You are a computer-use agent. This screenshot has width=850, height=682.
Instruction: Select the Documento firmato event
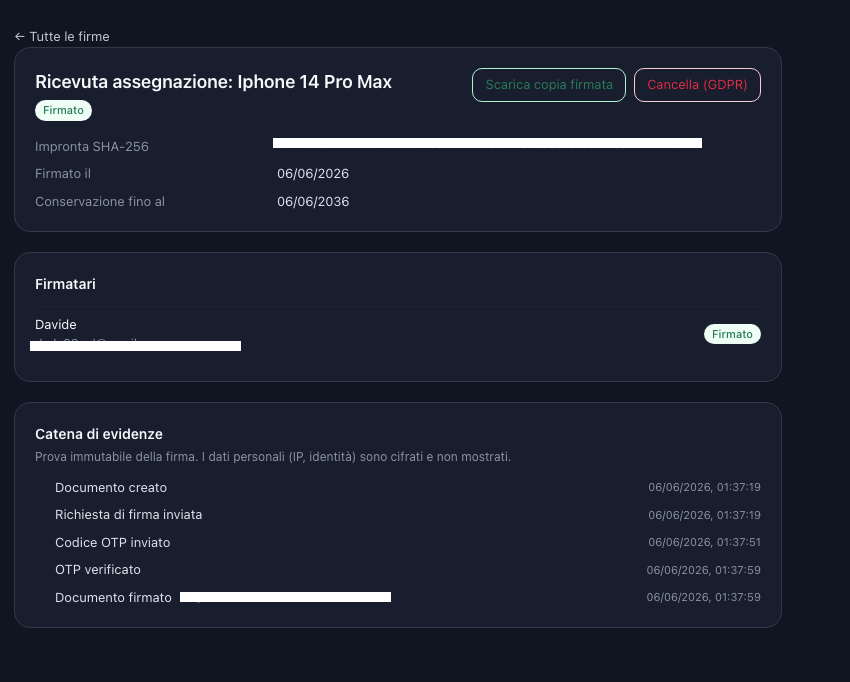(x=113, y=597)
